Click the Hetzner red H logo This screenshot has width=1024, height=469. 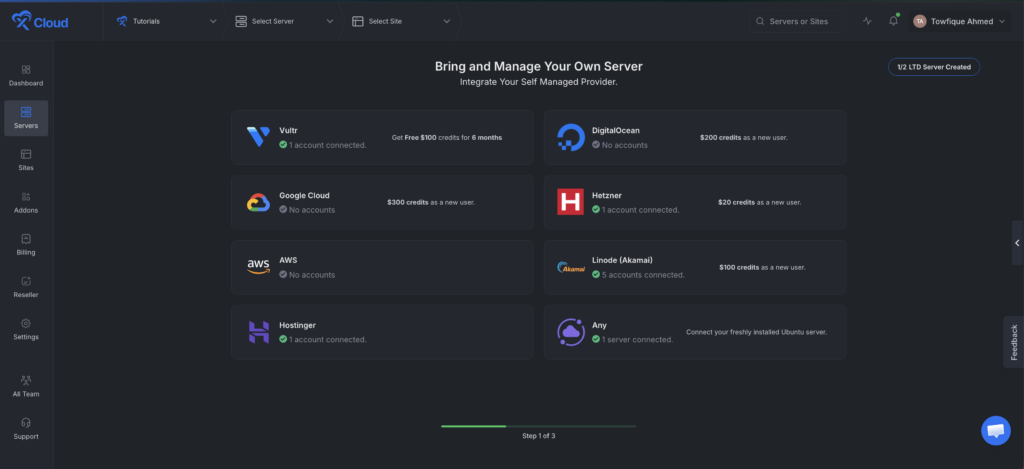(570, 202)
